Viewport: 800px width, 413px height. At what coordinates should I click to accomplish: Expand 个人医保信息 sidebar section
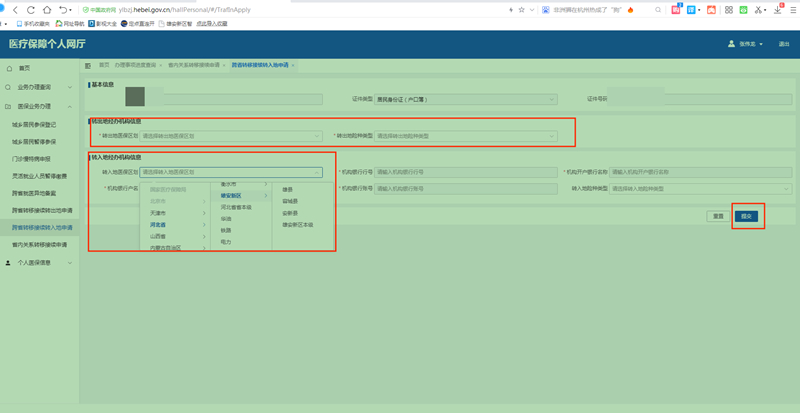tap(40, 262)
